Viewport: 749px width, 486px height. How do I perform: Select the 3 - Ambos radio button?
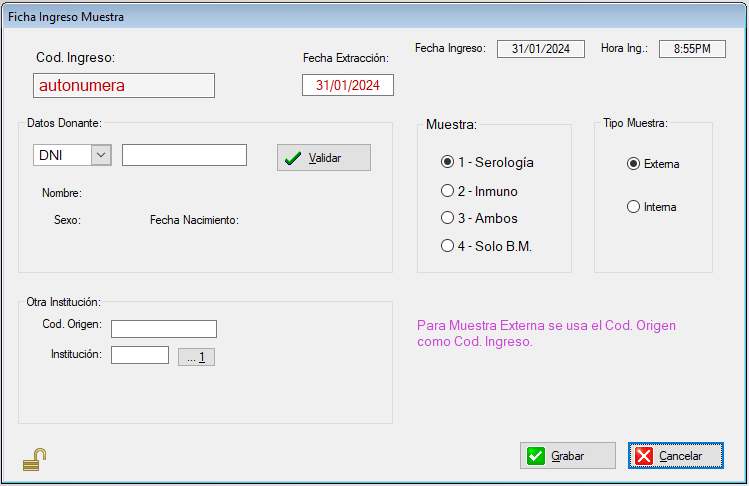point(447,218)
